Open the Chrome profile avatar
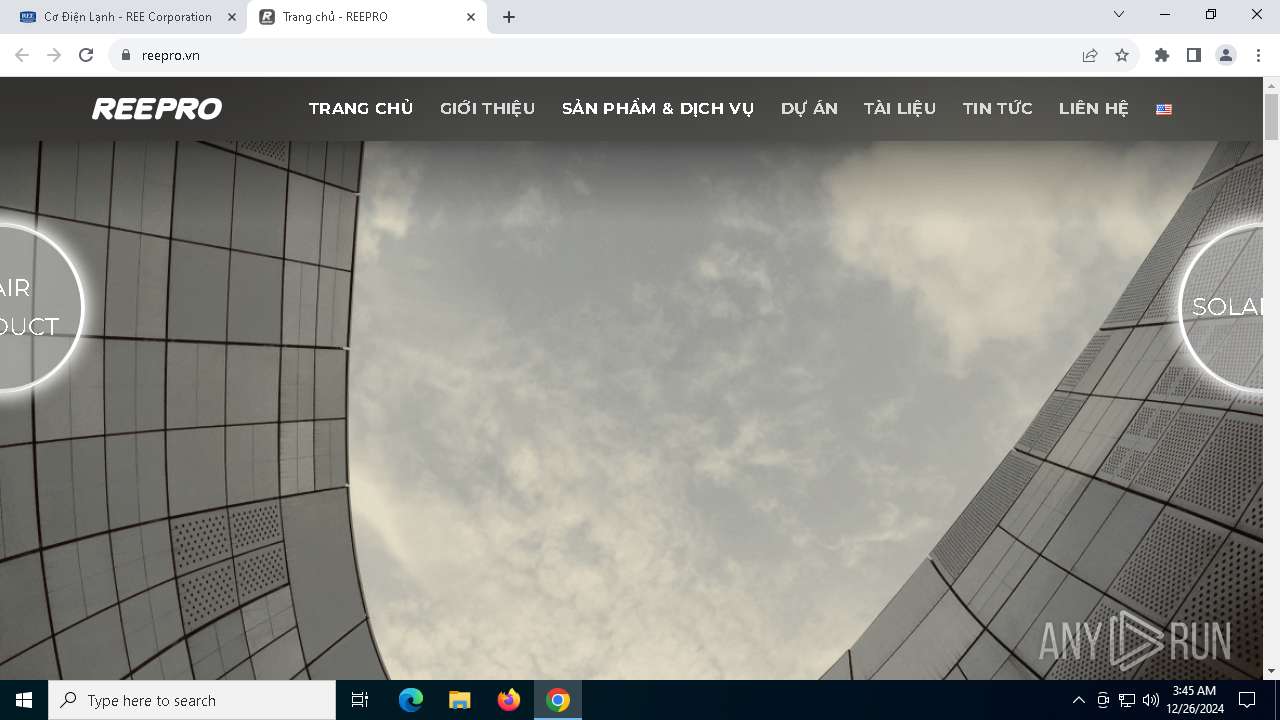Image resolution: width=1280 pixels, height=720 pixels. (x=1226, y=55)
